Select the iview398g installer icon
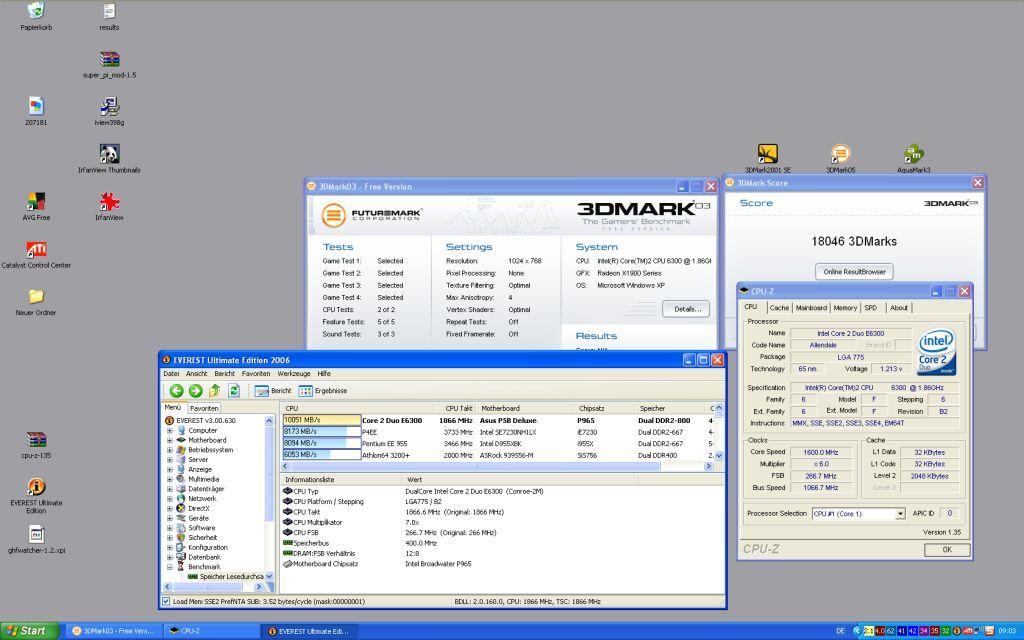This screenshot has height=640, width=1024. tap(109, 111)
